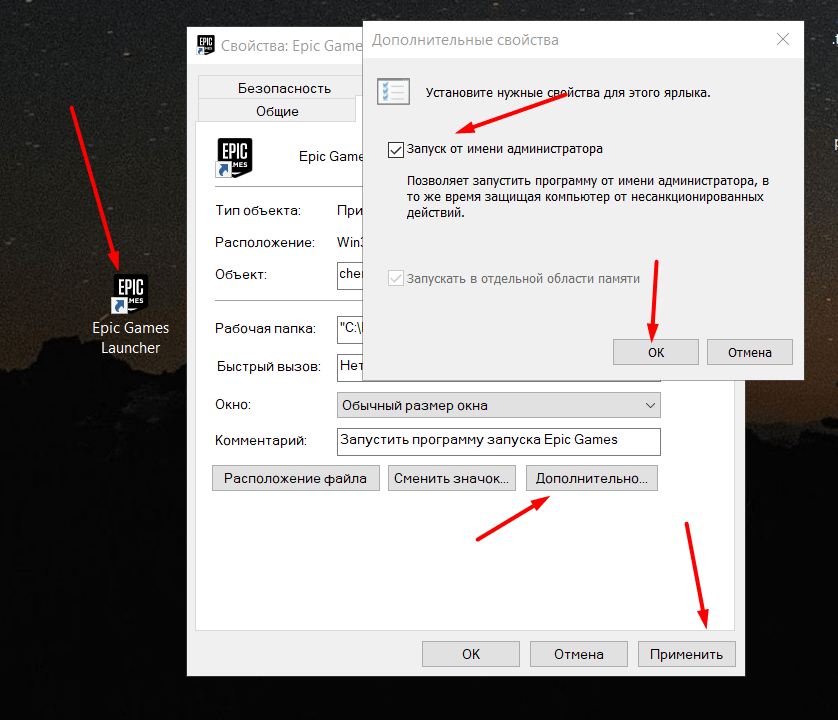Click the checklist icon in the Advanced Properties dialog
Viewport: 838px width, 720px height.
click(392, 92)
